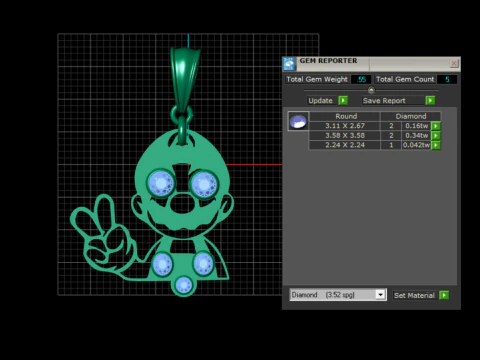Click green arrow for 0.34tw row
Image resolution: width=480 pixels, height=360 pixels.
(436, 136)
